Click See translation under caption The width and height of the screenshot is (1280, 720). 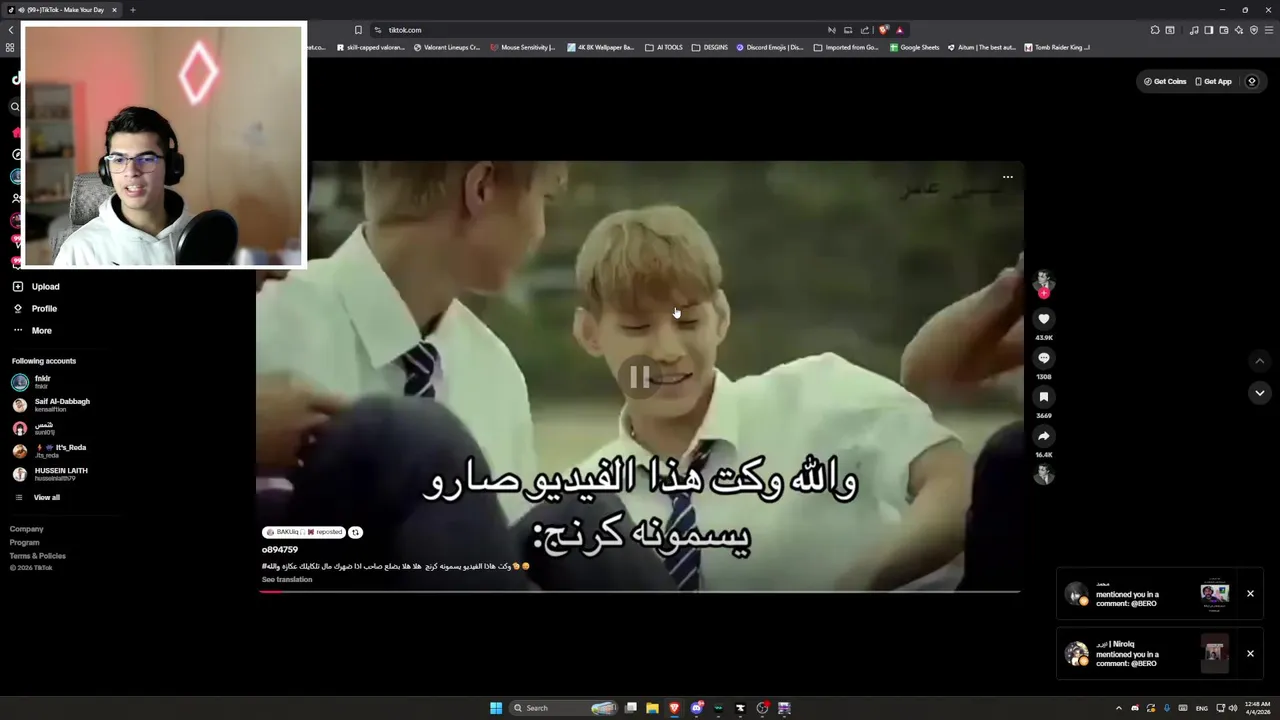pos(287,579)
